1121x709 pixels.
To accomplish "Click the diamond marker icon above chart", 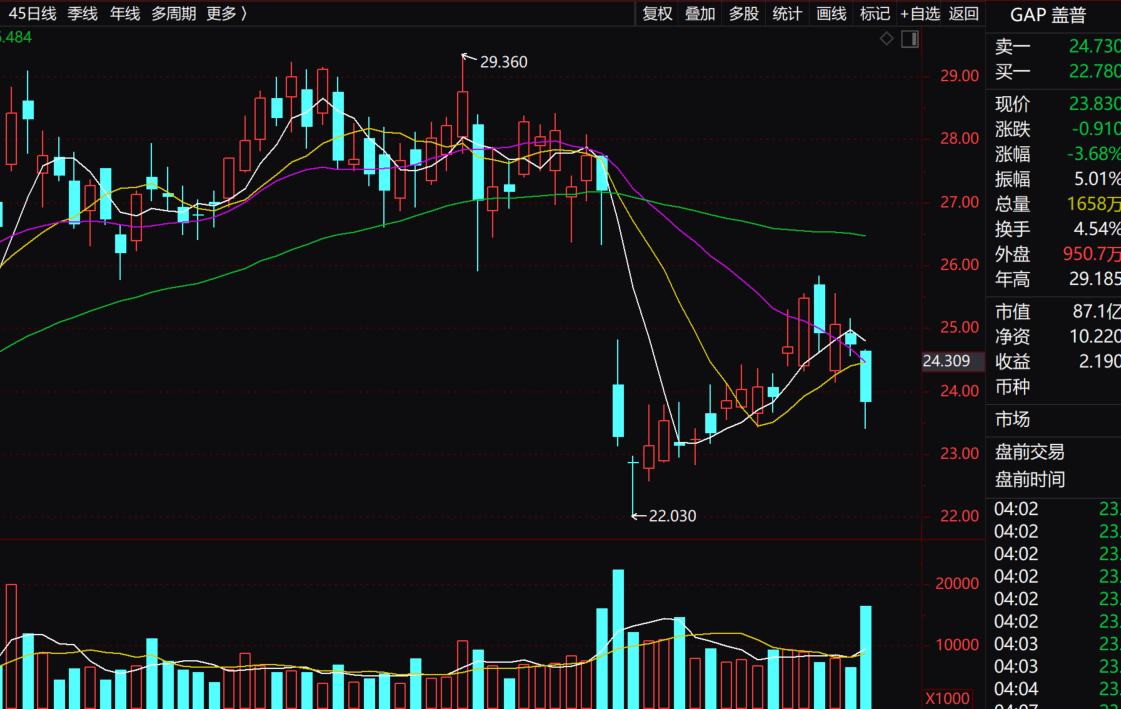I will (886, 39).
